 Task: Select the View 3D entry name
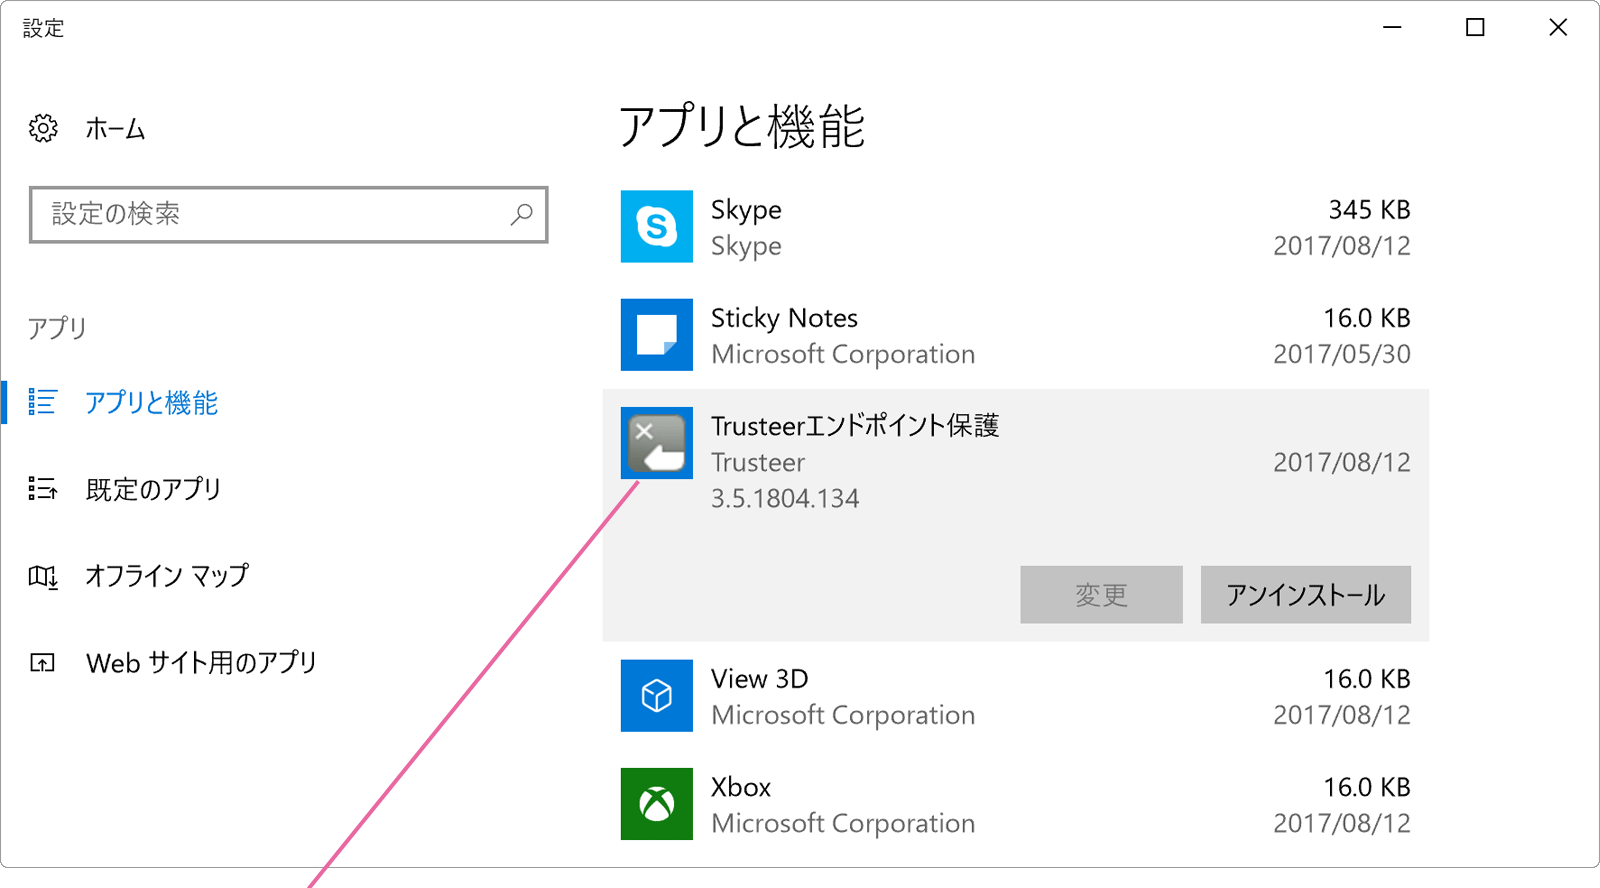pos(759,679)
